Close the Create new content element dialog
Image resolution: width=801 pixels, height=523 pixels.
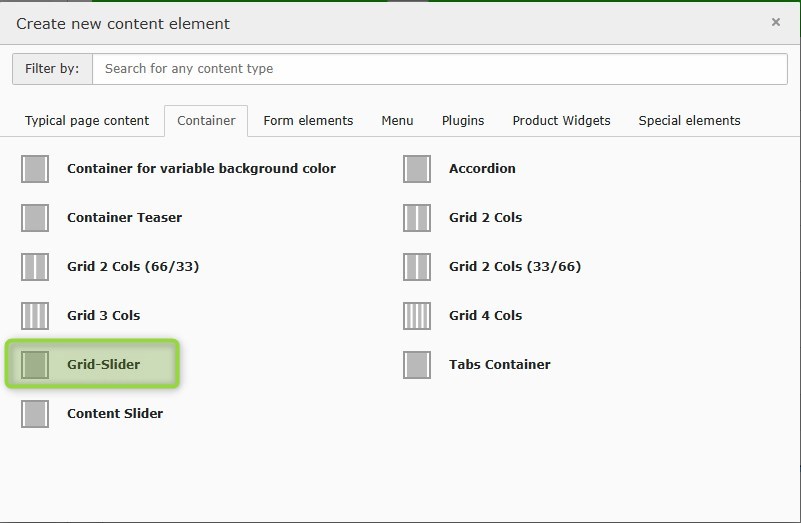(x=775, y=22)
